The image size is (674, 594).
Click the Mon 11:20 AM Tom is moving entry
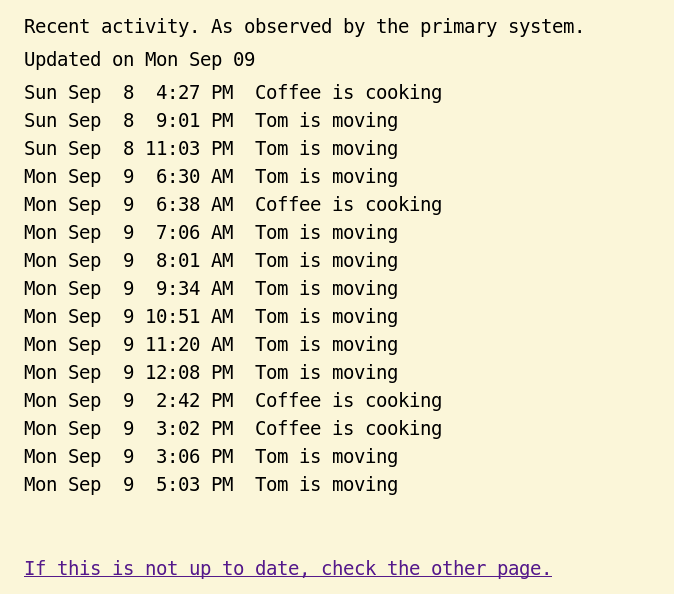[210, 345]
